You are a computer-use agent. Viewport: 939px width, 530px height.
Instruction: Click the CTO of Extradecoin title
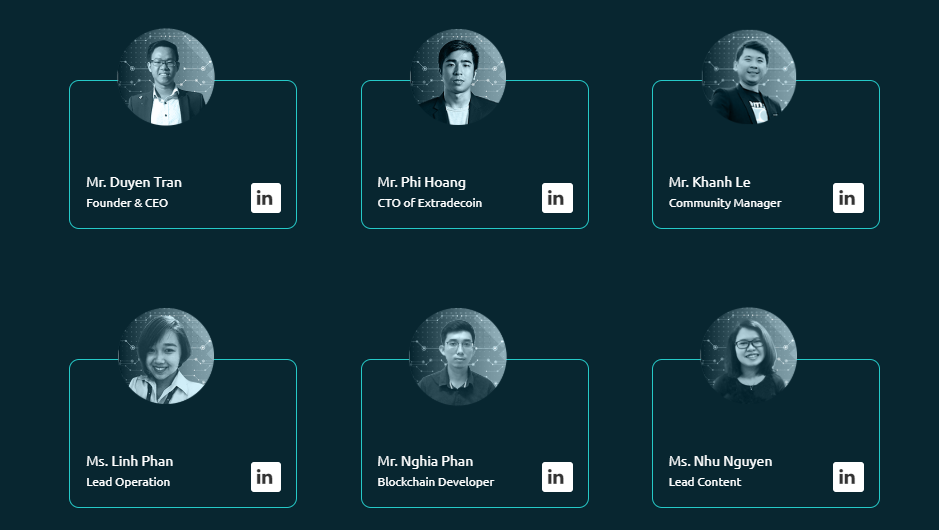pyautogui.click(x=429, y=203)
